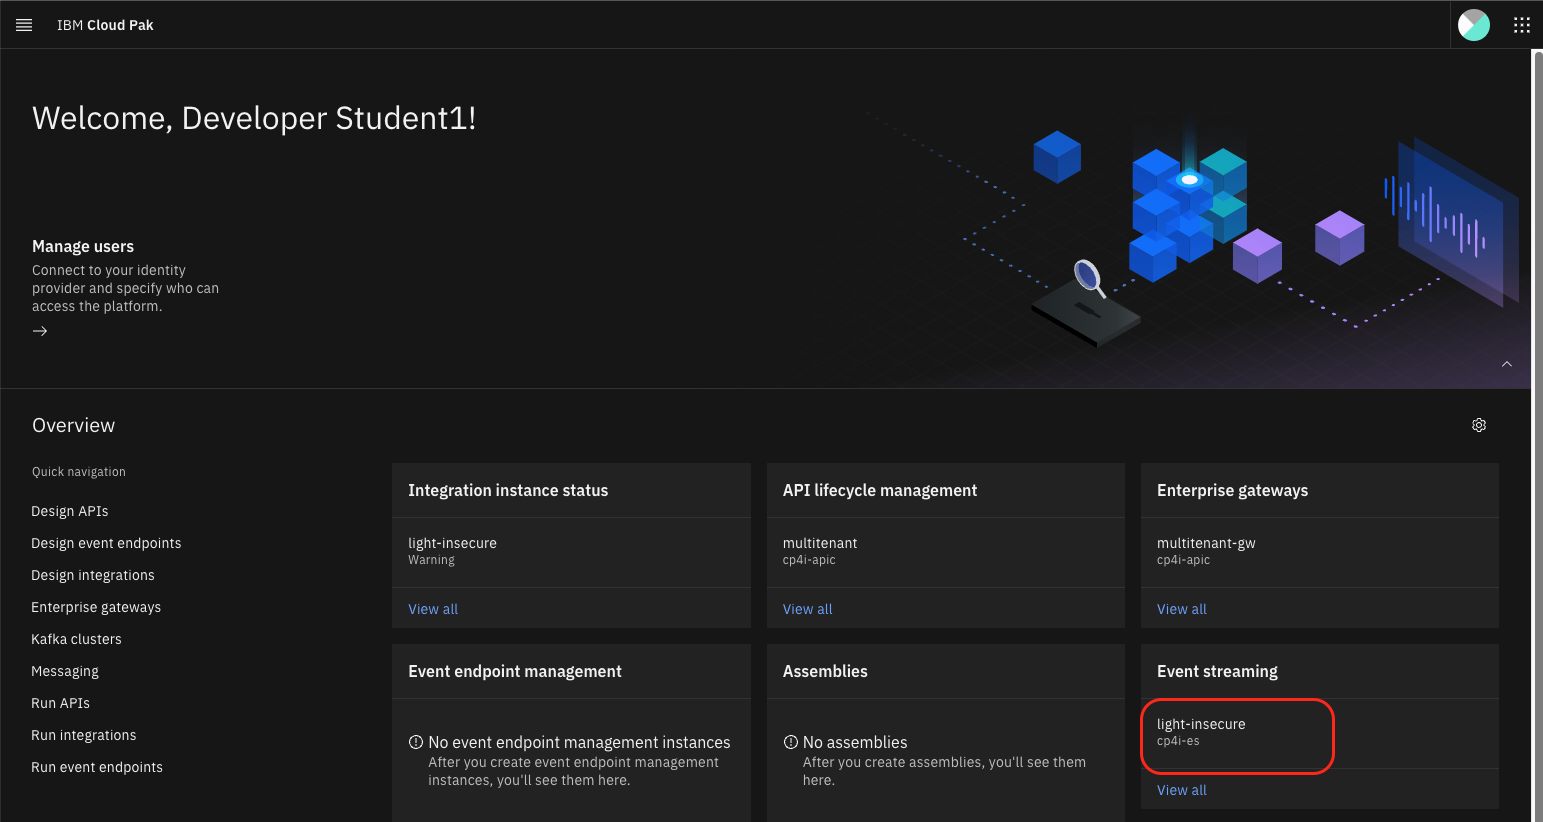Image resolution: width=1543 pixels, height=822 pixels.
Task: Open Run event endpoints link
Action: pos(97,767)
